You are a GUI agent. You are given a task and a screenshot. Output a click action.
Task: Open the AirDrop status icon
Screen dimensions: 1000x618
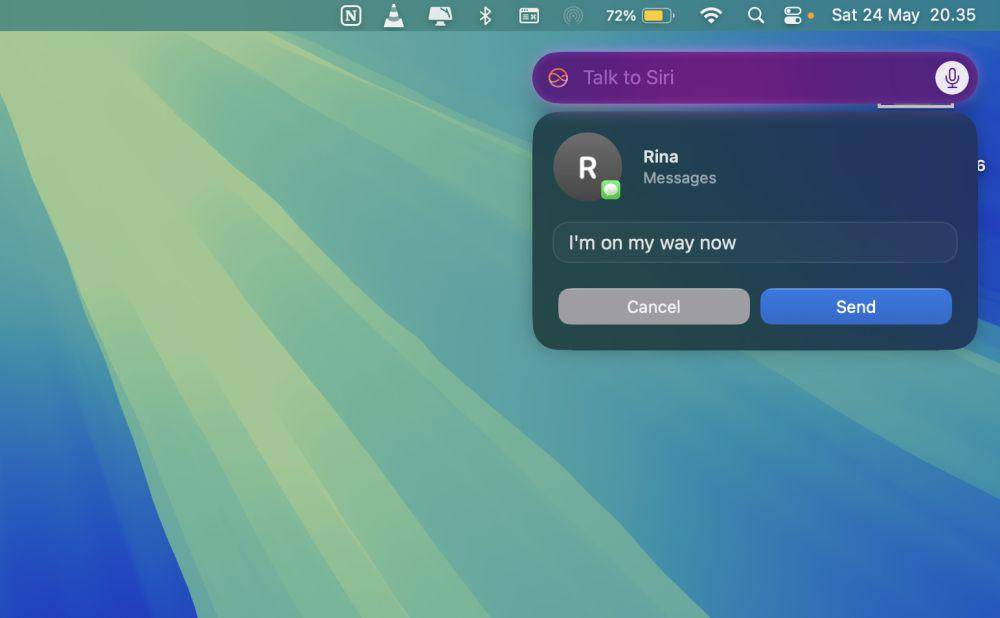click(573, 15)
